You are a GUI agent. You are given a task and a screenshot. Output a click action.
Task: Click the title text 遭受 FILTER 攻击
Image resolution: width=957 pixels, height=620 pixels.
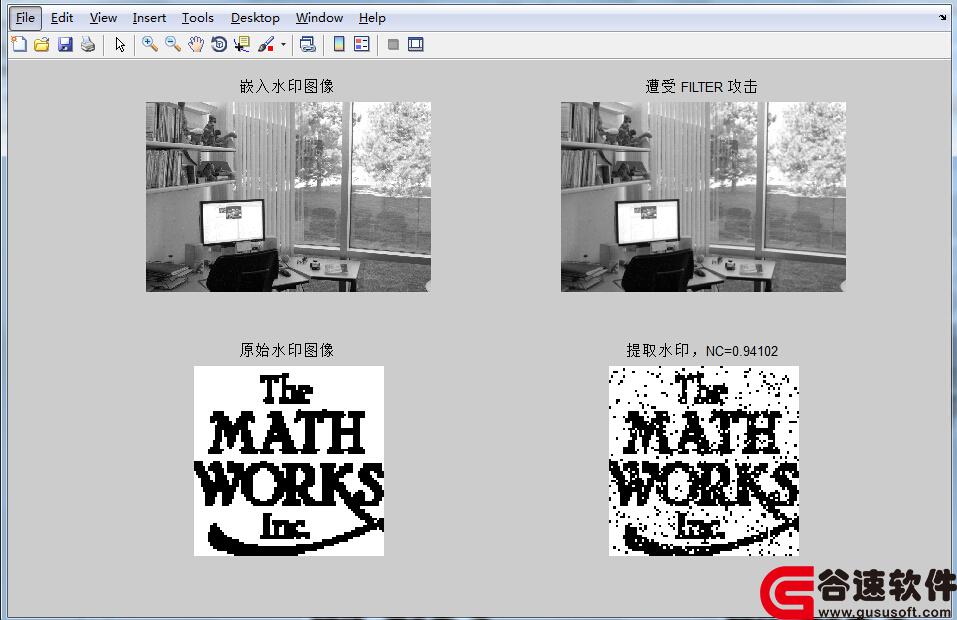[701, 87]
